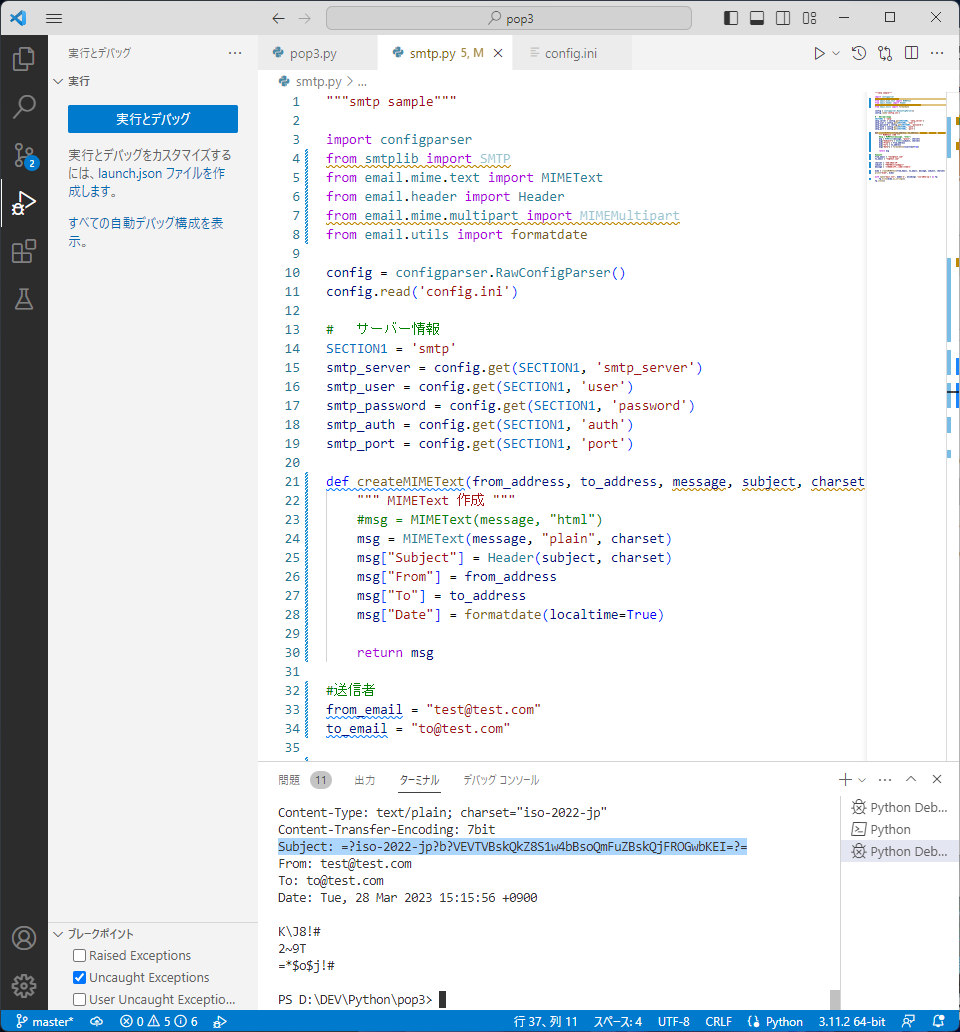Enable User Uncaught Exceptions checkbox
This screenshot has height=1032, width=960.
(80, 999)
